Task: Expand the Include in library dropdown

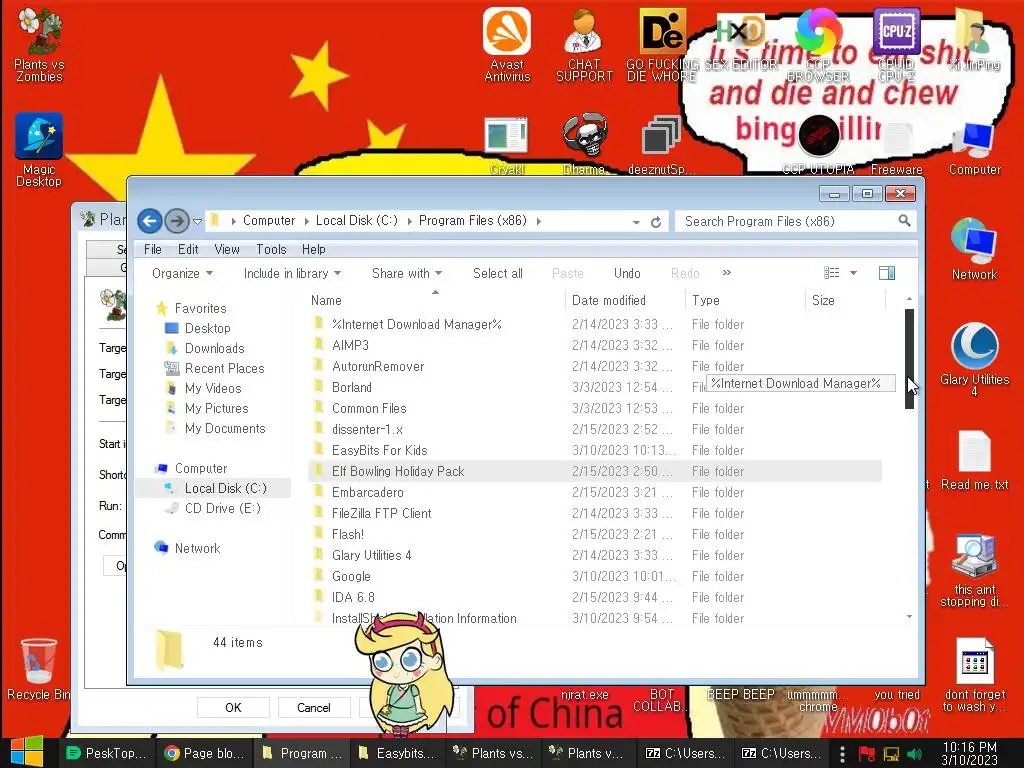Action: 292,274
